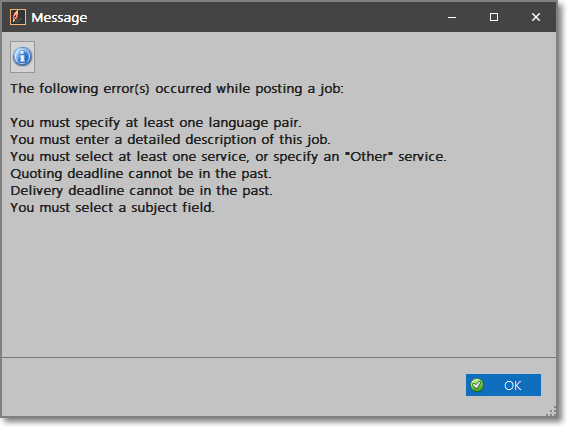Click the blue information icon
This screenshot has height=427, width=567.
pyautogui.click(x=22, y=57)
